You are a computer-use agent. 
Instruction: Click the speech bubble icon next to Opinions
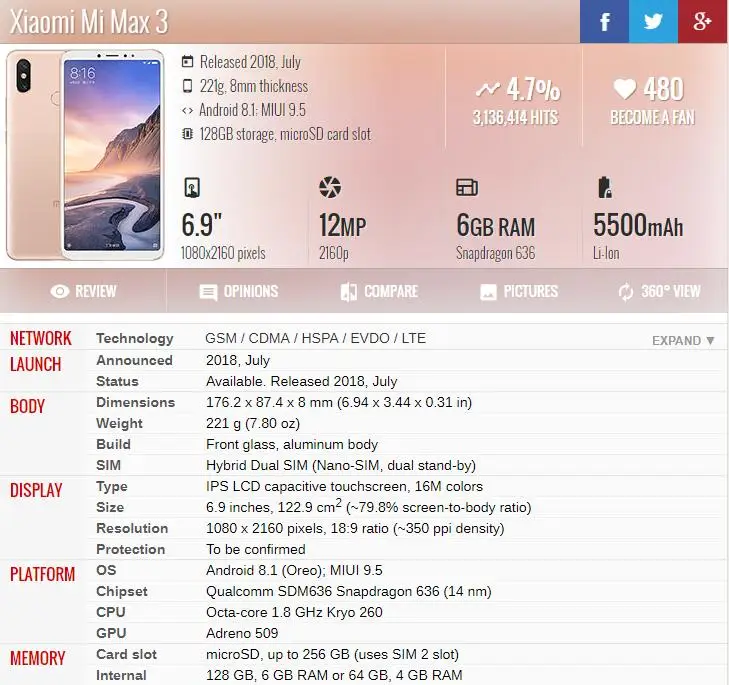pos(208,293)
